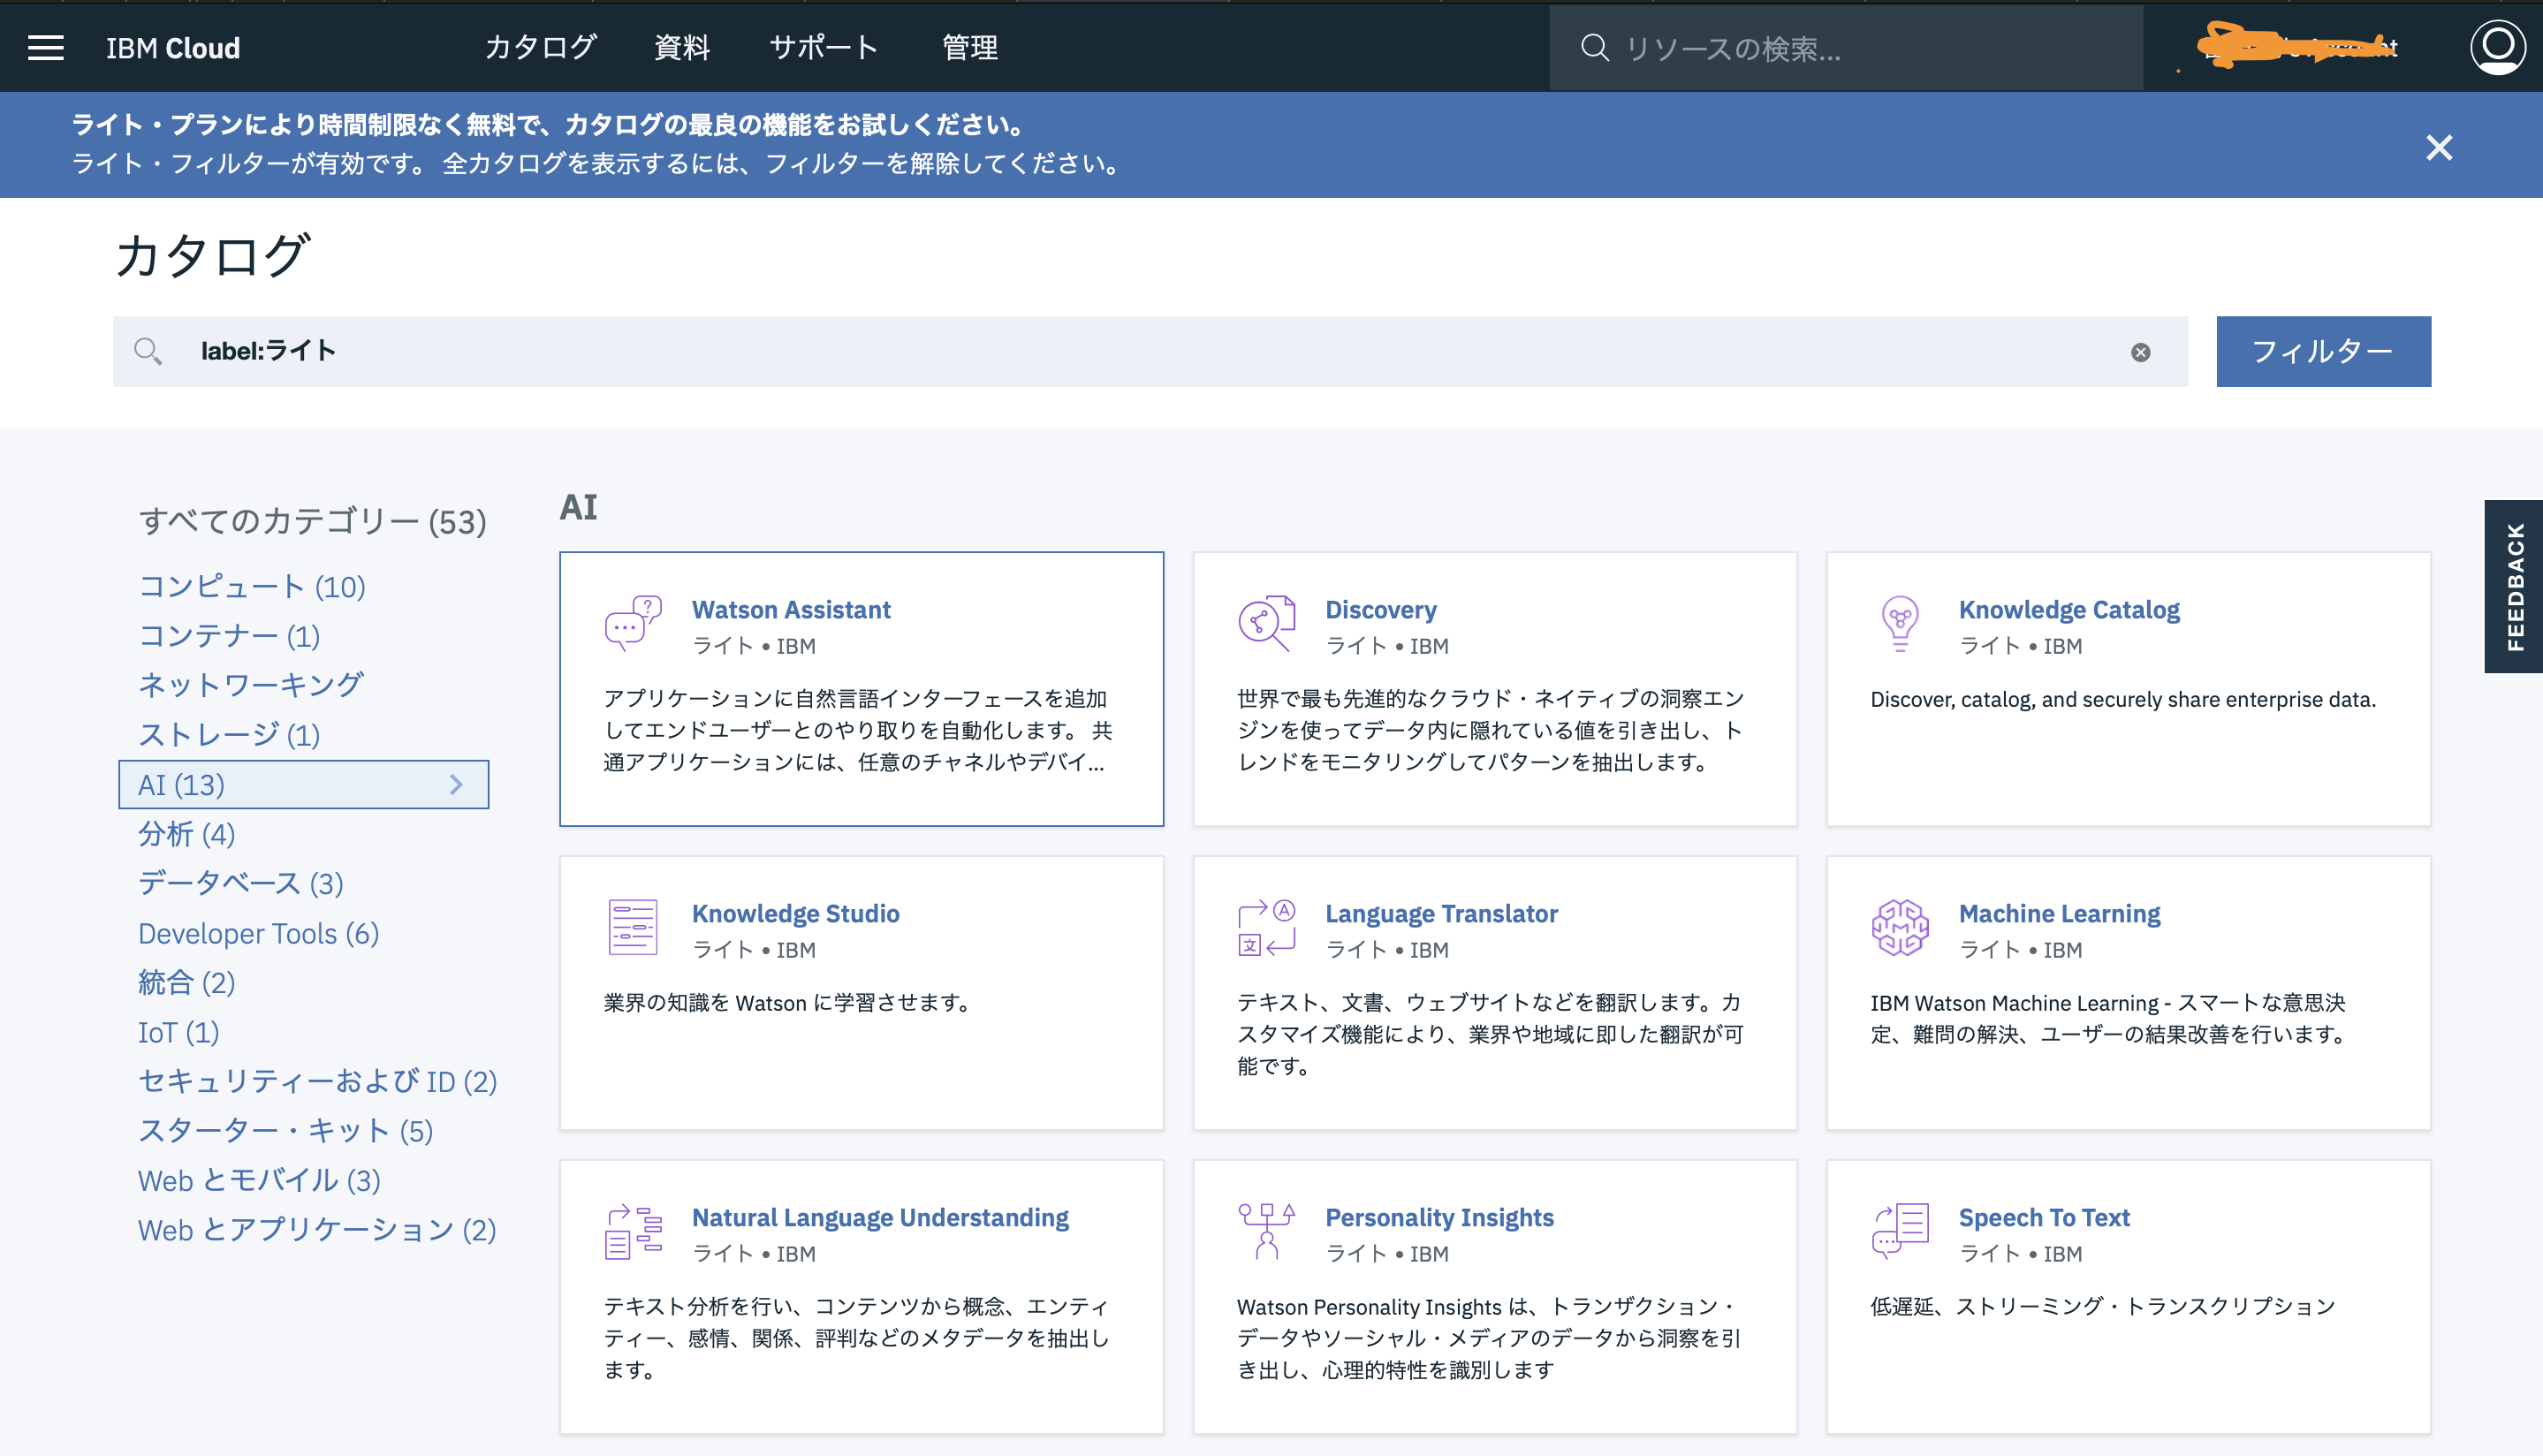This screenshot has height=1456, width=2543.
Task: Open the Knowledge Catalog service link
Action: click(x=2069, y=609)
